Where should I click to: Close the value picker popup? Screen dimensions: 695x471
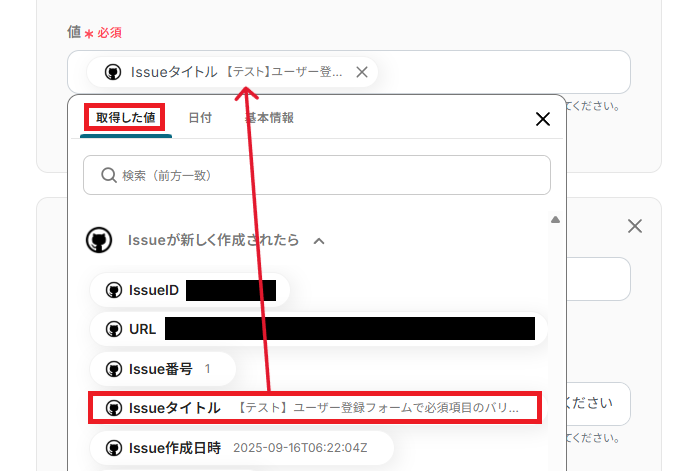pyautogui.click(x=543, y=119)
